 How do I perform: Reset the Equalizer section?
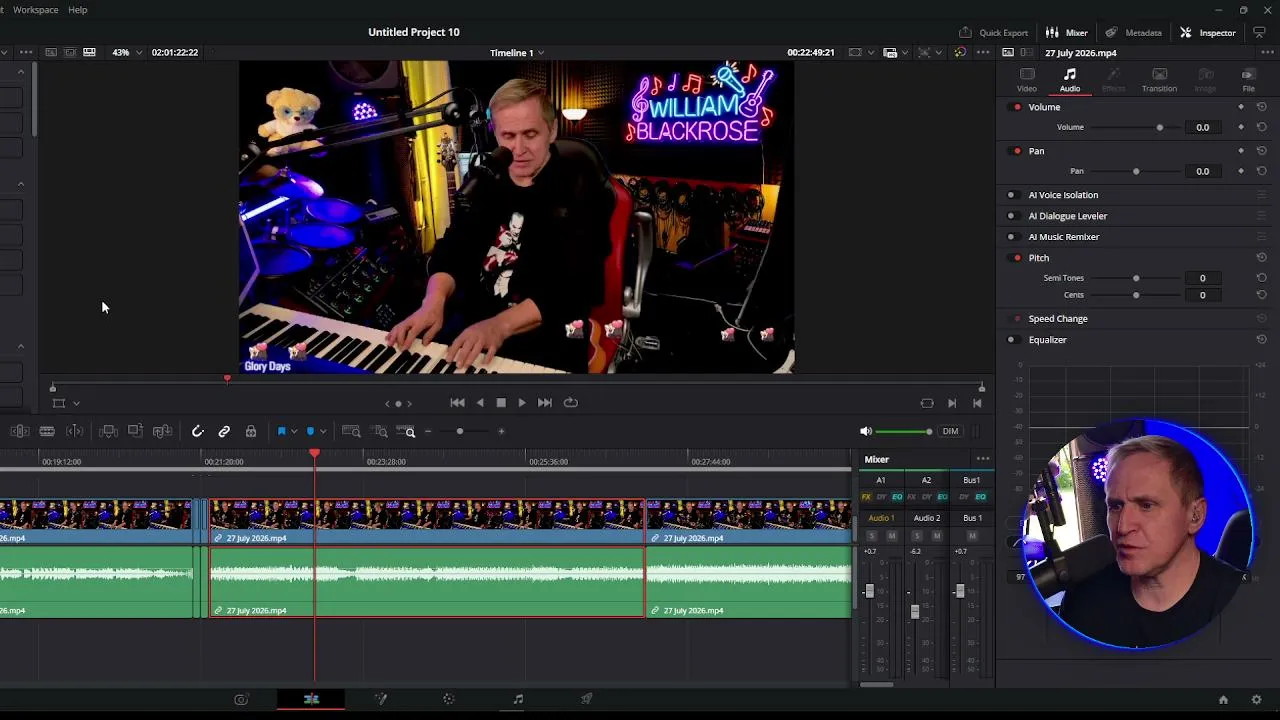point(1261,340)
